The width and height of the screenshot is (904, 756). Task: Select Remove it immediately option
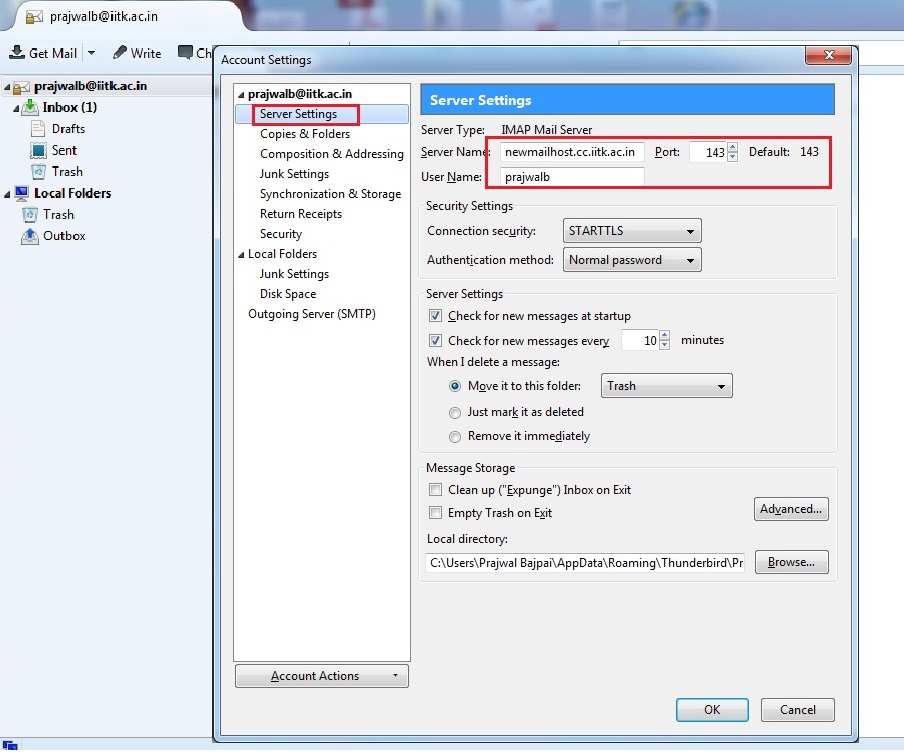coord(455,437)
